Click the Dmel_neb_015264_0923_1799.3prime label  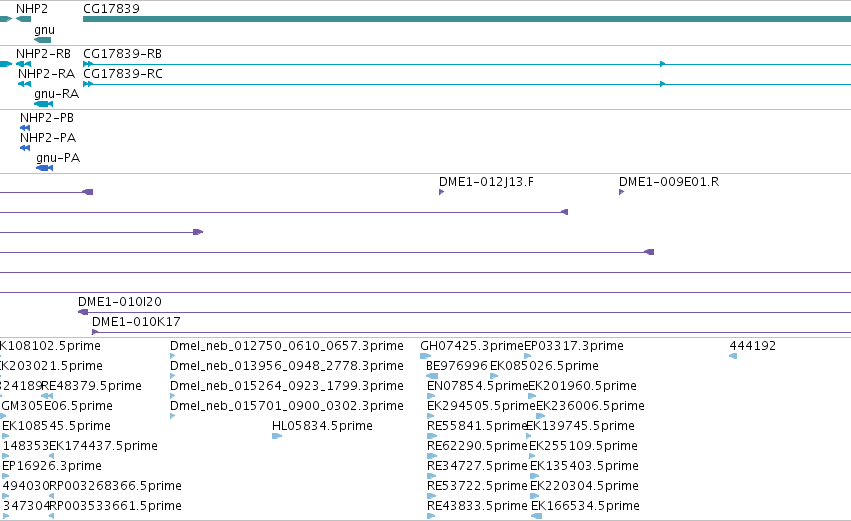287,386
